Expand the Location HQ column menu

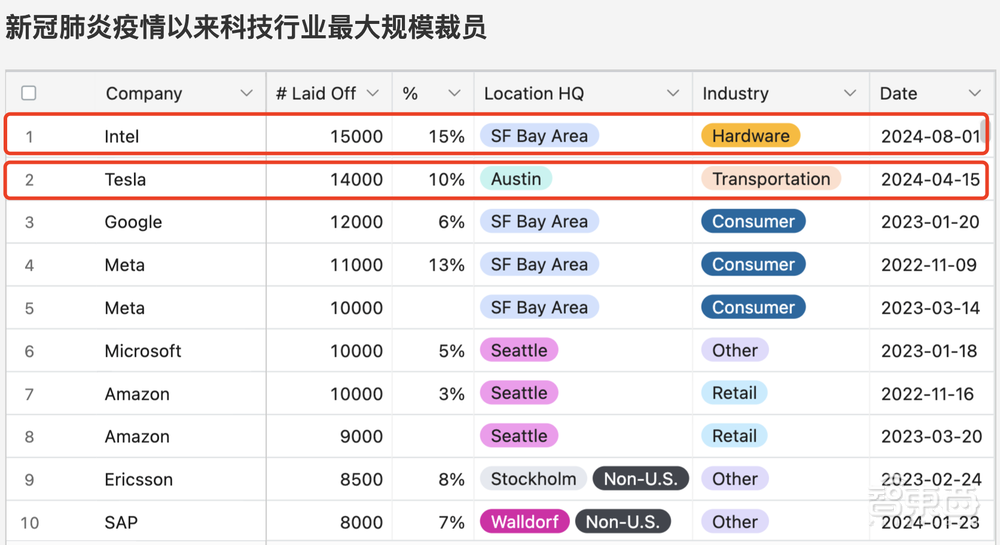coord(673,93)
